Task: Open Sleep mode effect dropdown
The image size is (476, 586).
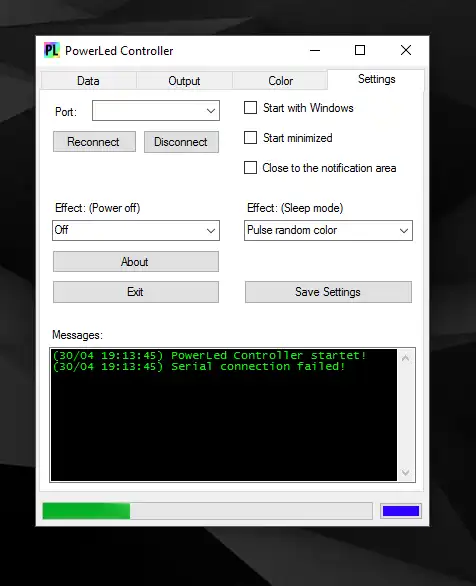Action: coord(328,231)
